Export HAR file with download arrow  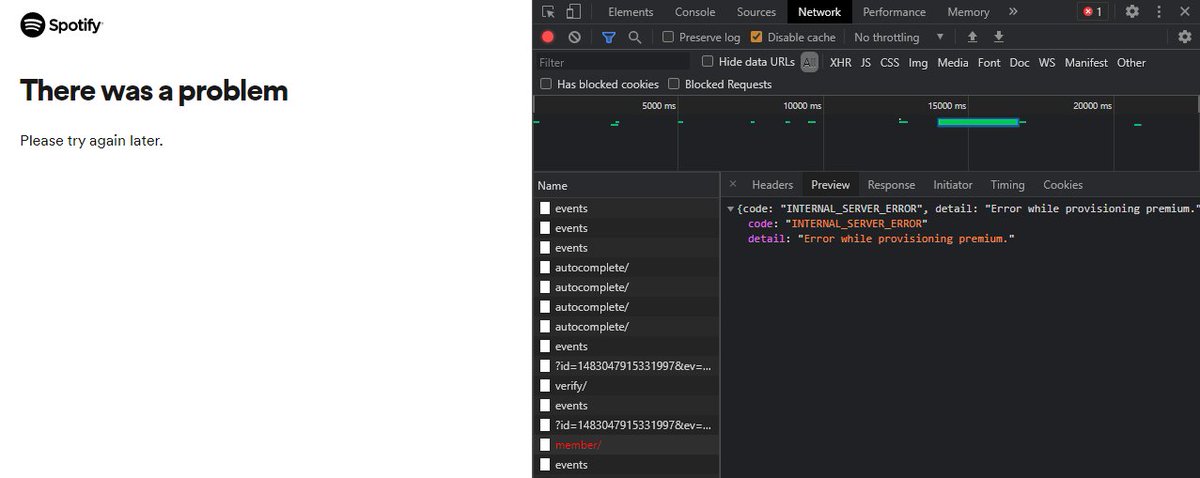point(998,37)
